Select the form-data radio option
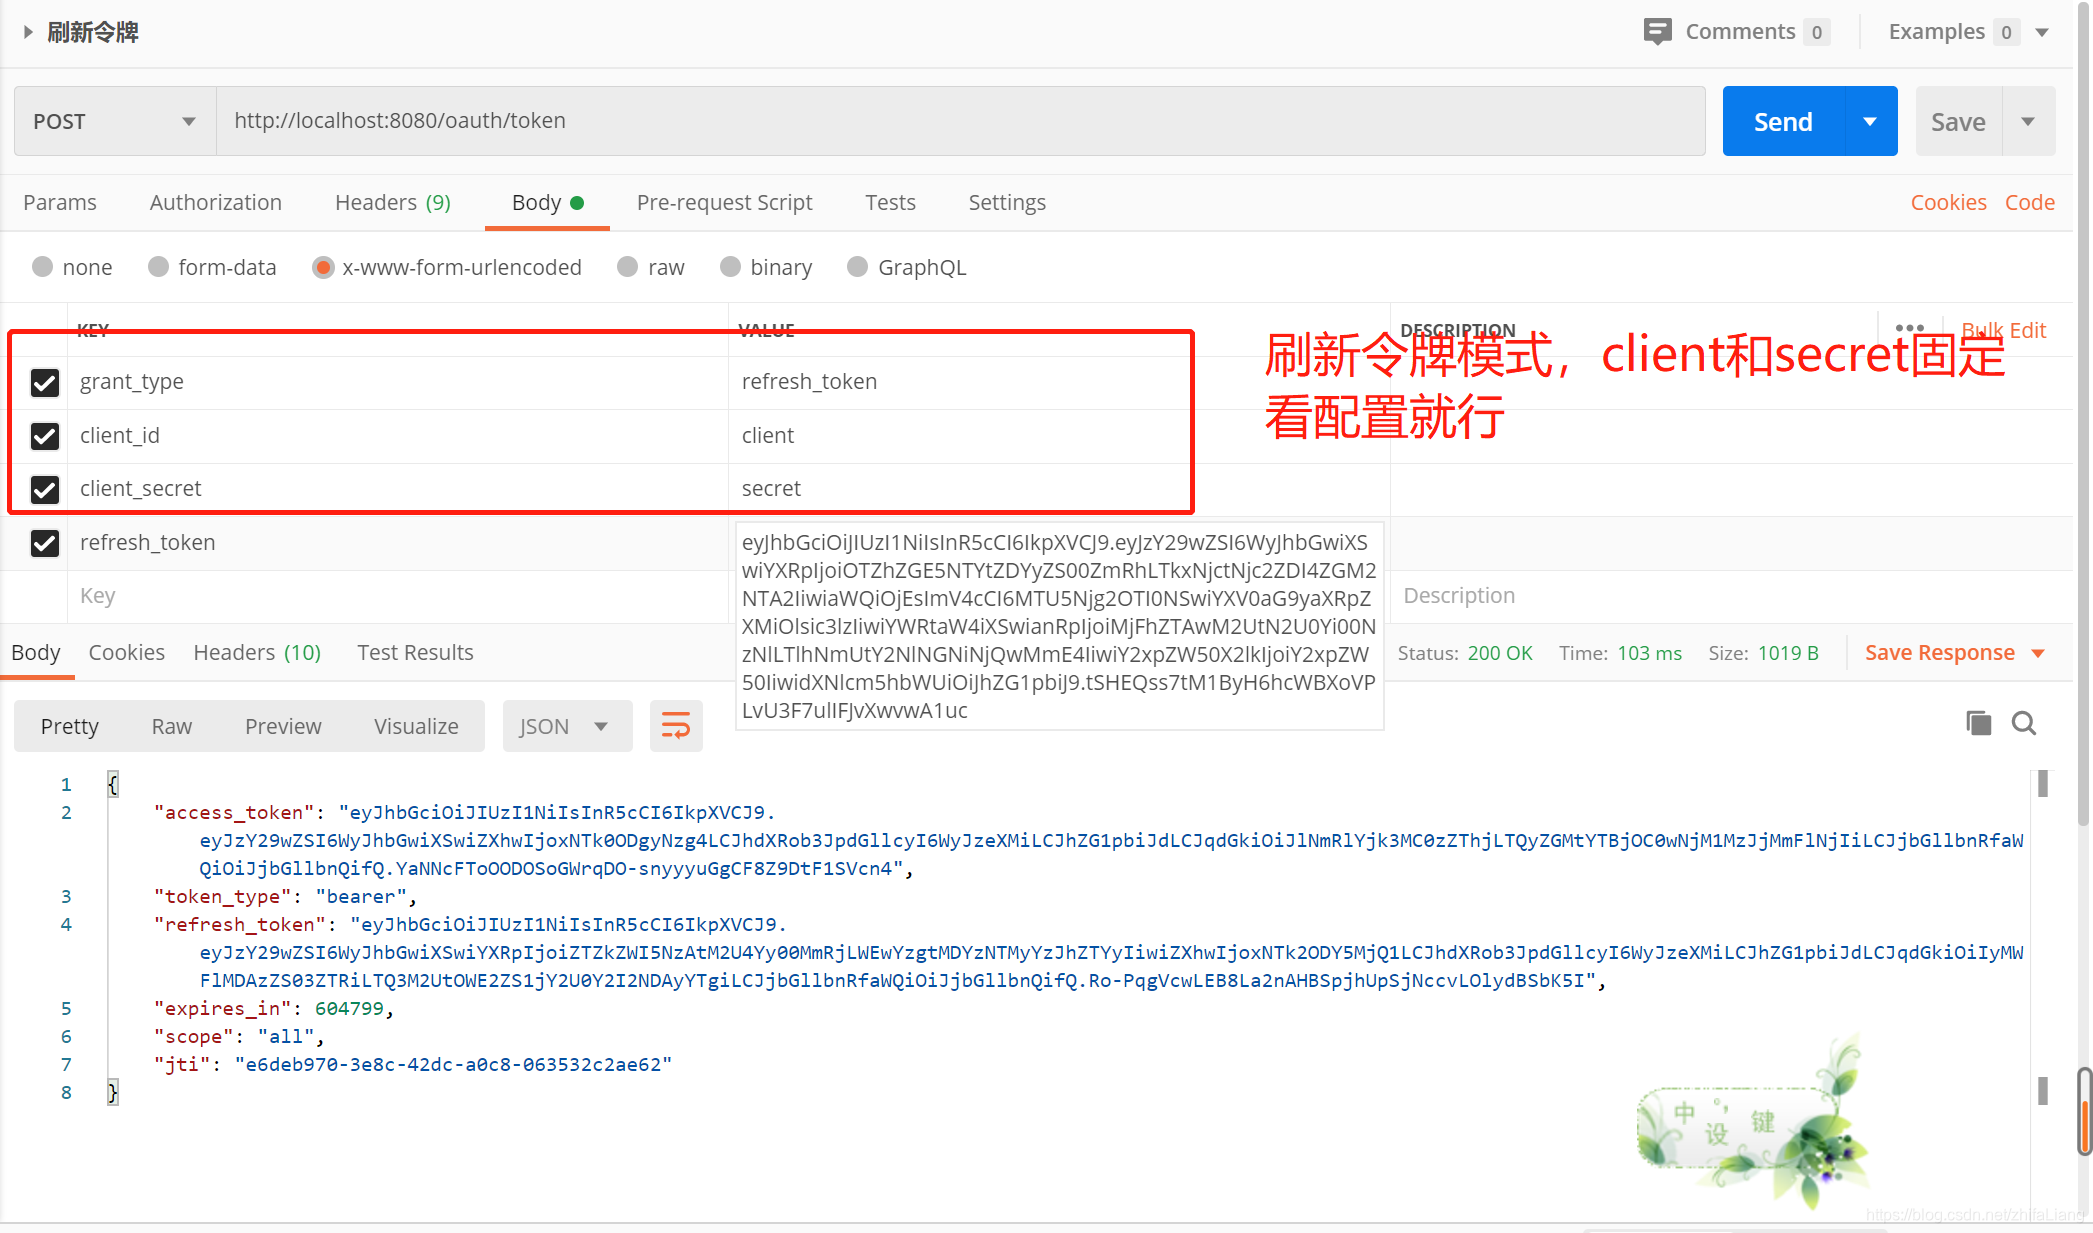The image size is (2093, 1233). coord(158,267)
